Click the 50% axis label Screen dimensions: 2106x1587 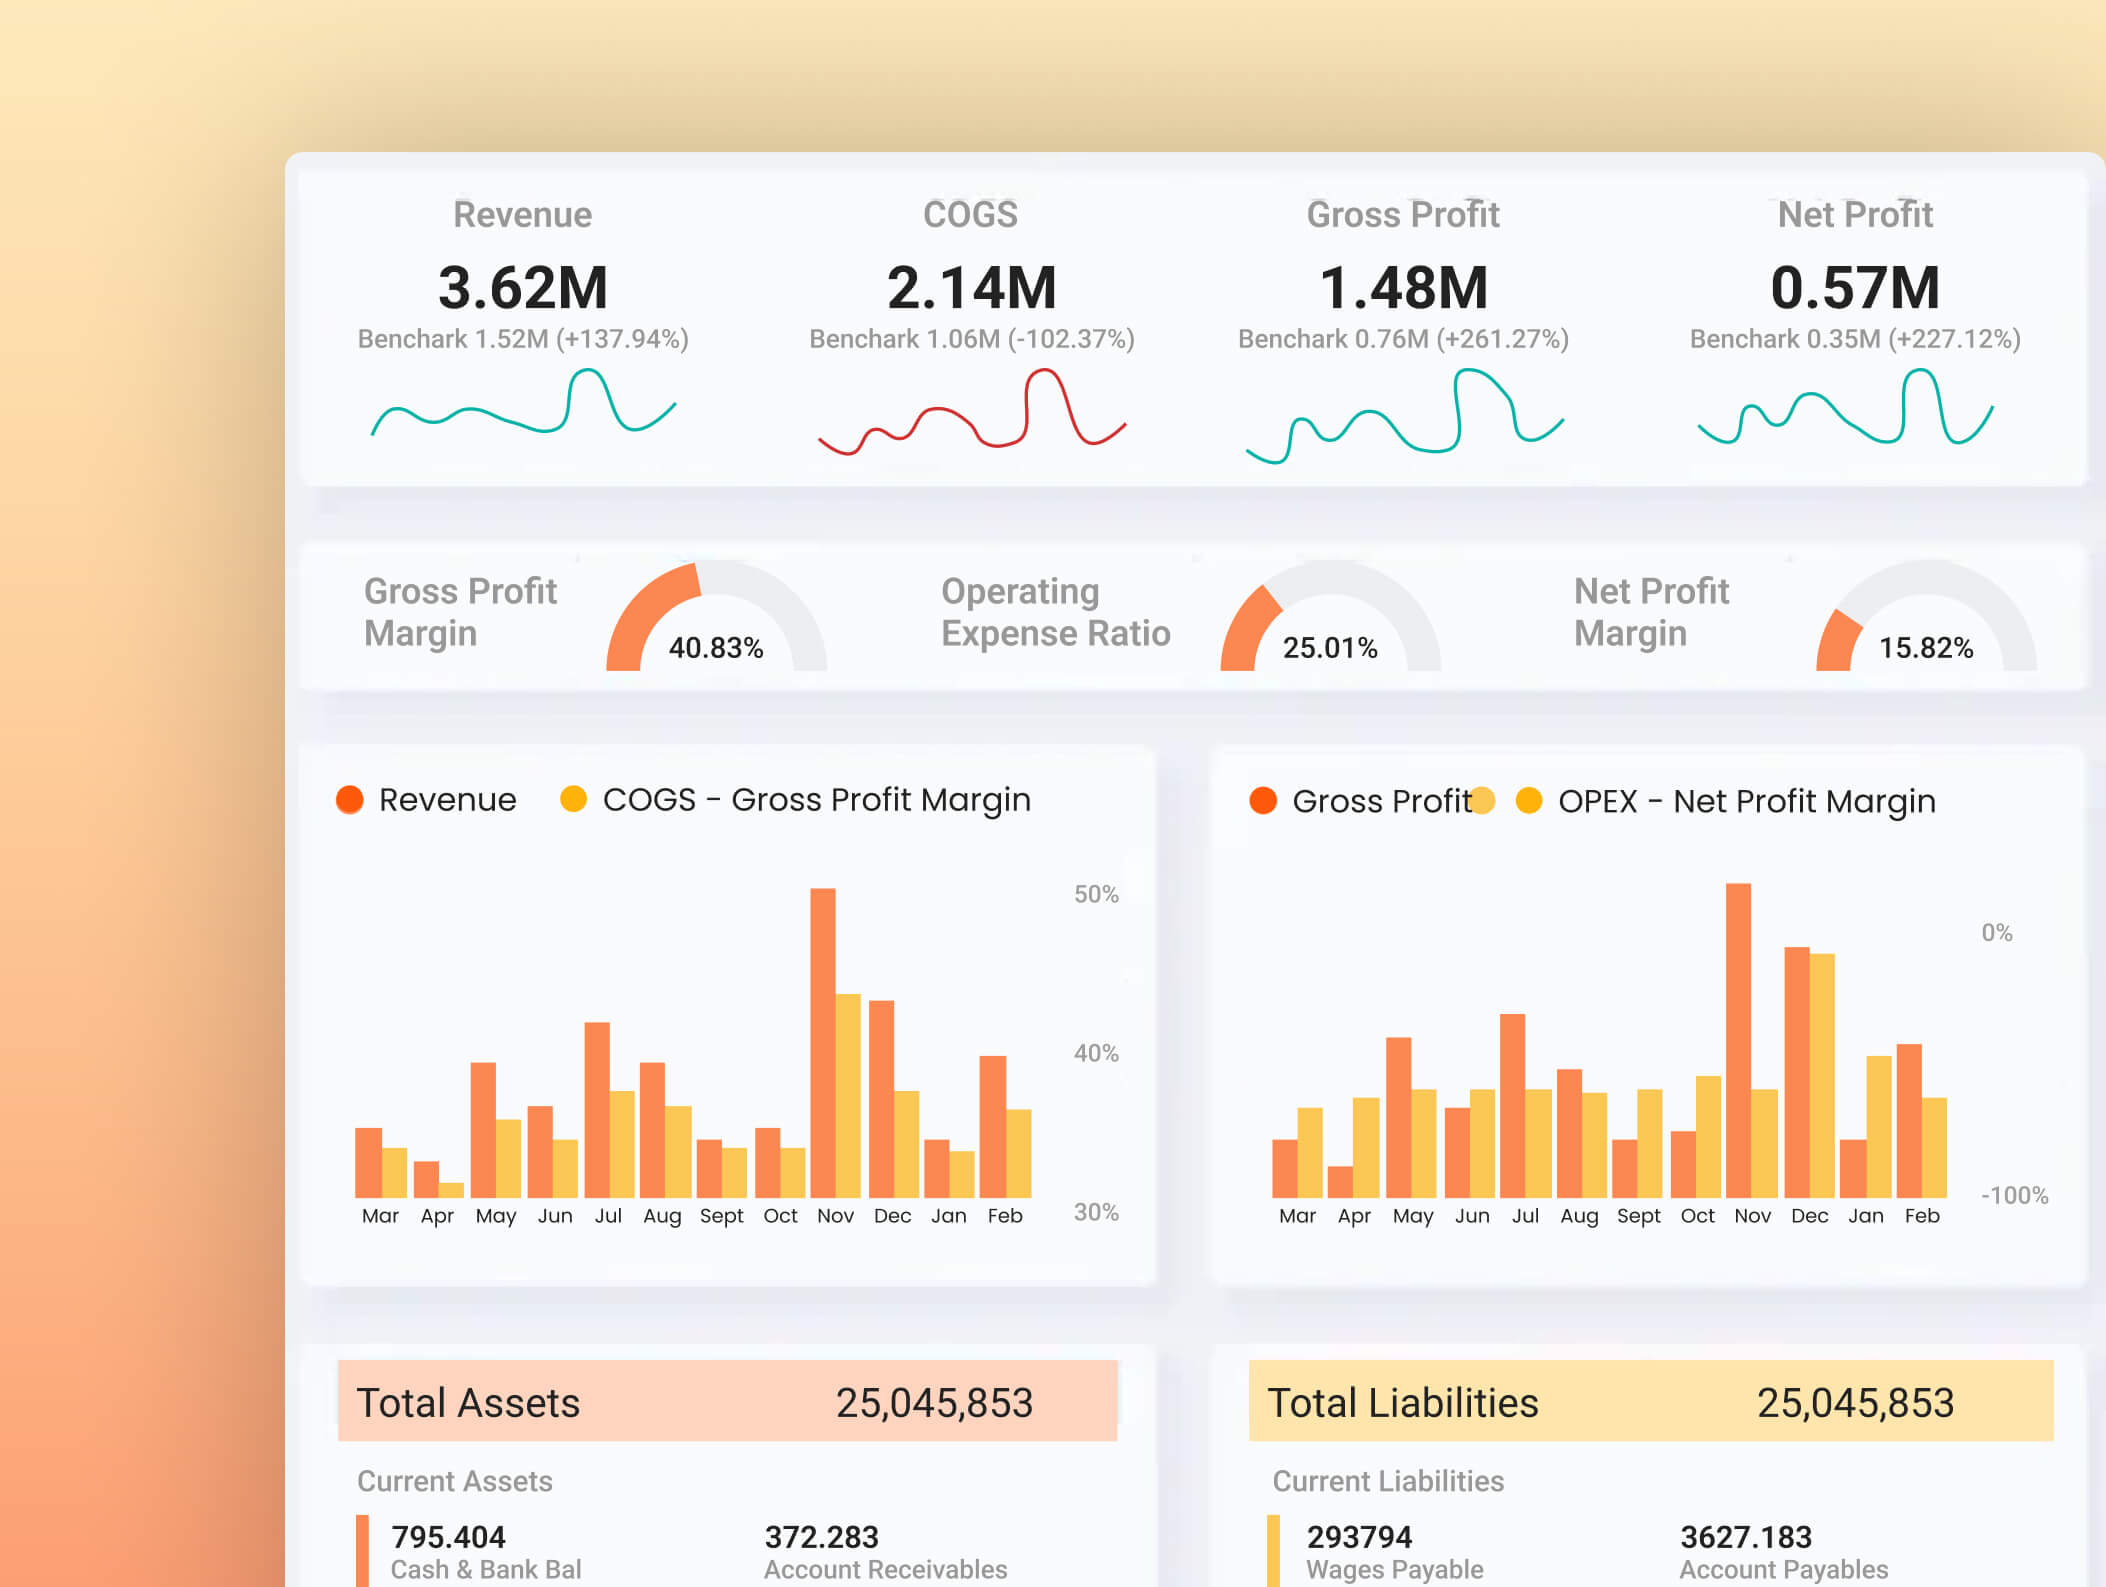[x=1096, y=894]
